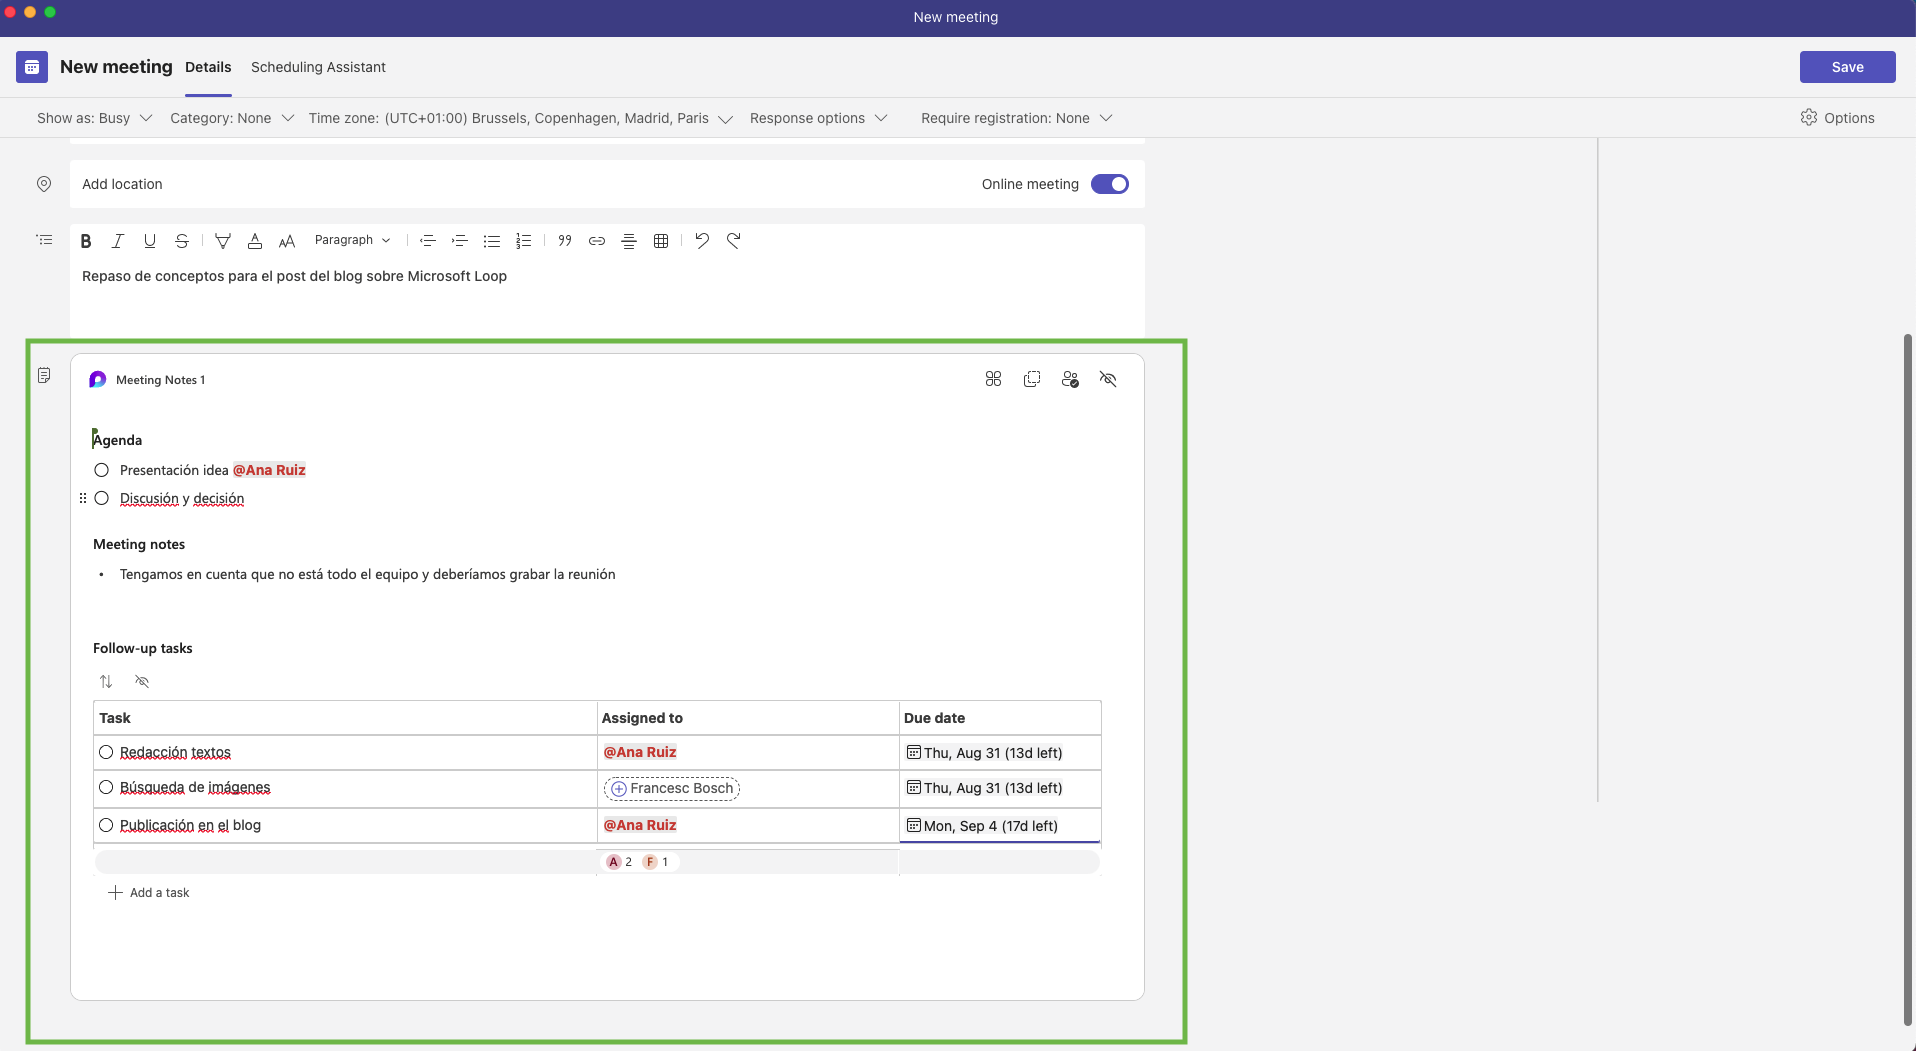This screenshot has height=1051, width=1916.
Task: Mark Búsqueda de imágenes task as complete
Action: pos(106,787)
